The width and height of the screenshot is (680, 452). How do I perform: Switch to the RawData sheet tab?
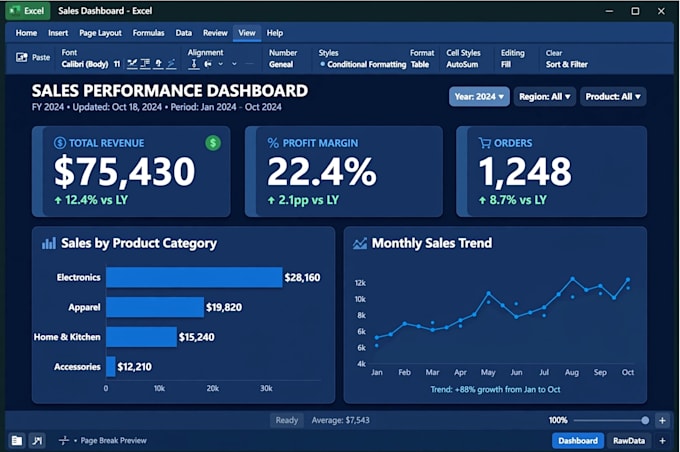[628, 441]
